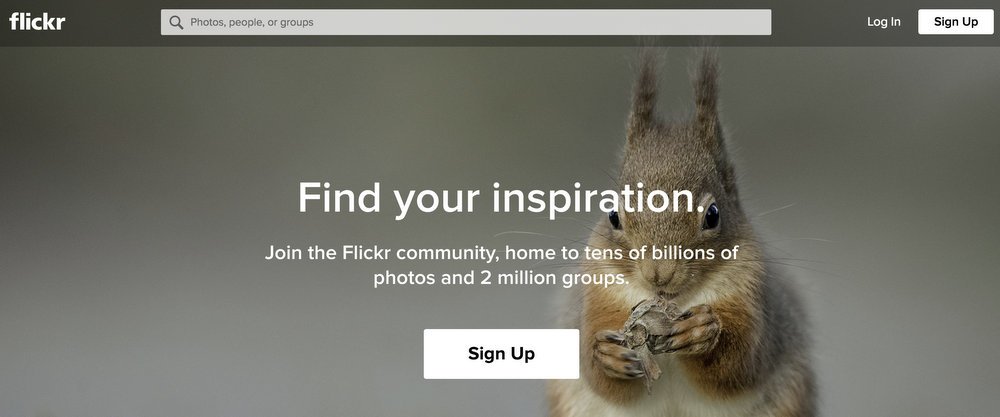The image size is (1000, 417).
Task: Click the phrase 2 million groups
Action: (x=552, y=279)
